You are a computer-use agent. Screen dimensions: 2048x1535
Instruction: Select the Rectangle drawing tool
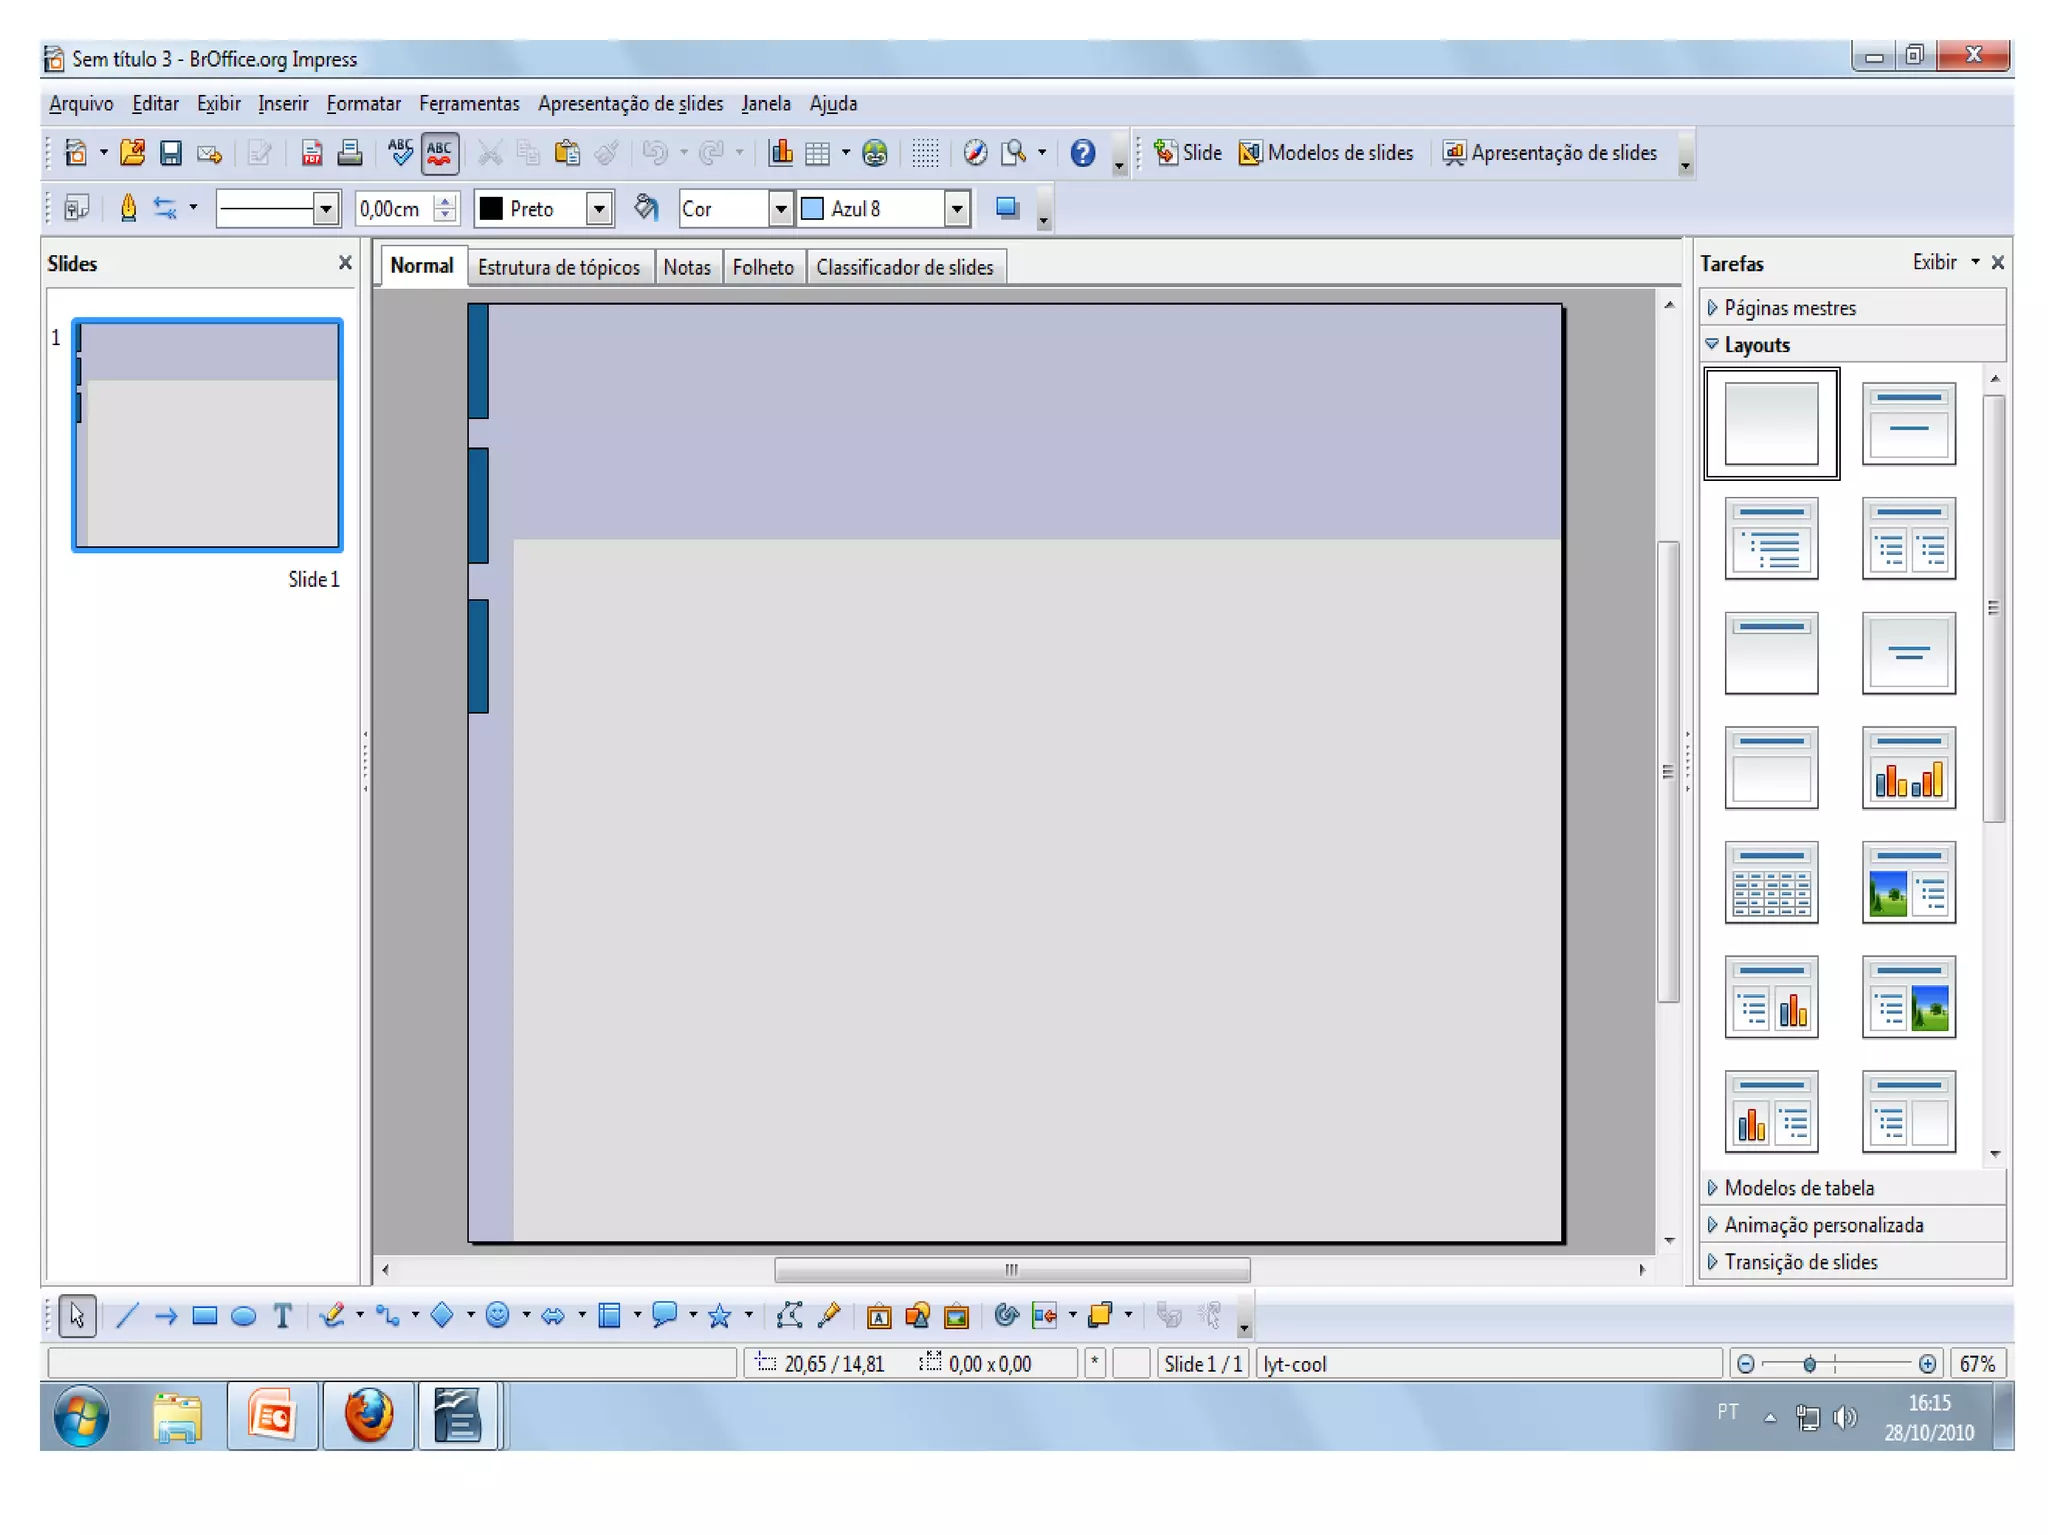[204, 1316]
